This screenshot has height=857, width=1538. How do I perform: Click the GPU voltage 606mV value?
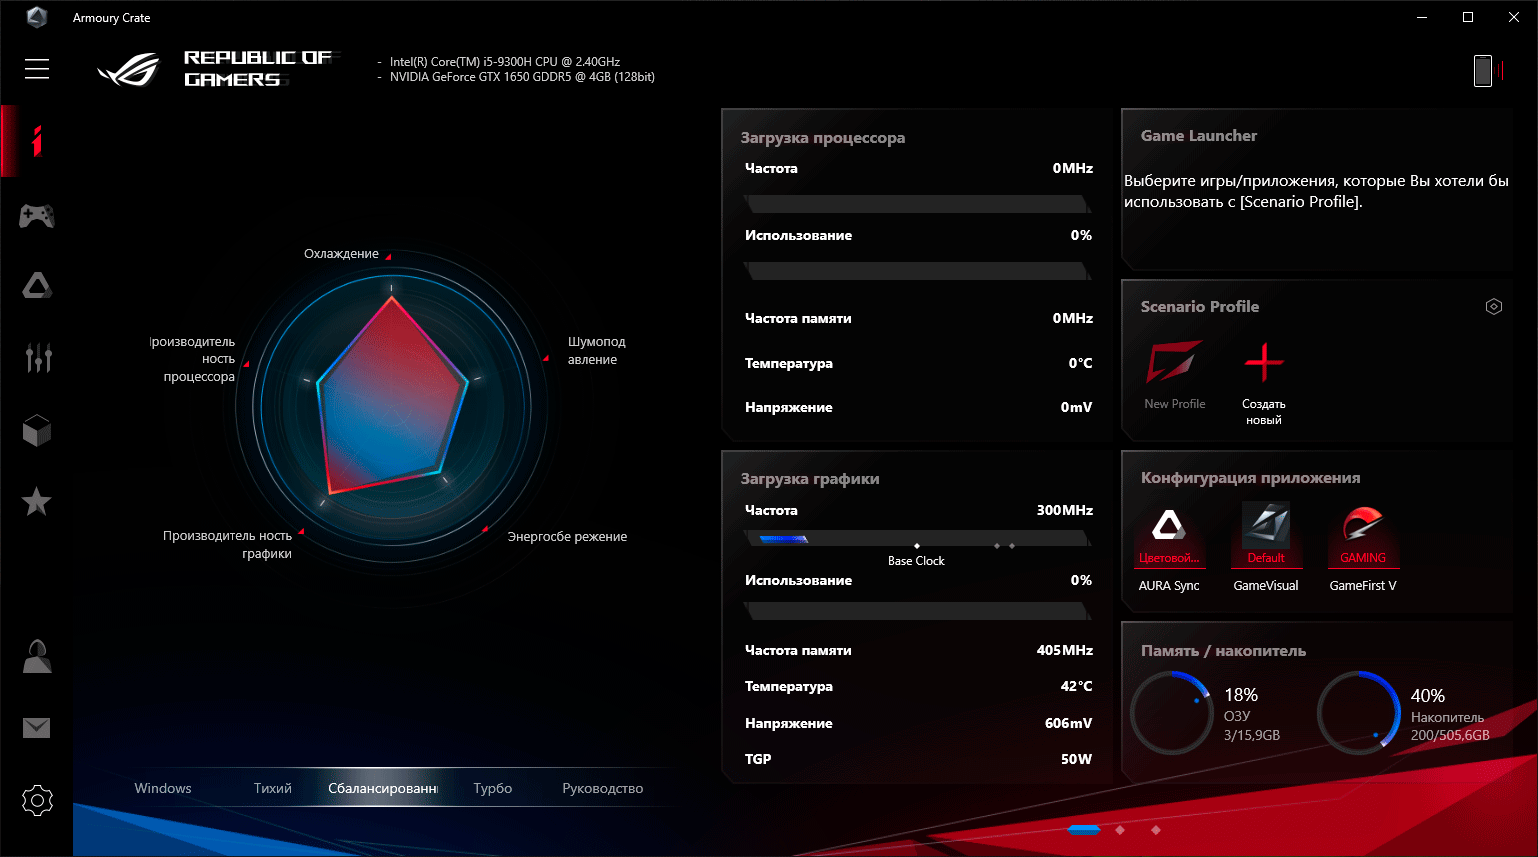point(1068,723)
